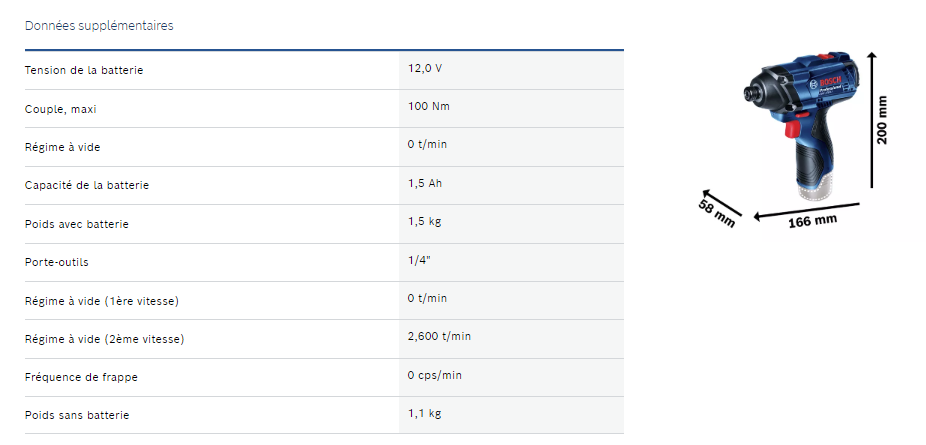
Task: Click the 'Couple, maxi' row label
Action: tap(60, 109)
